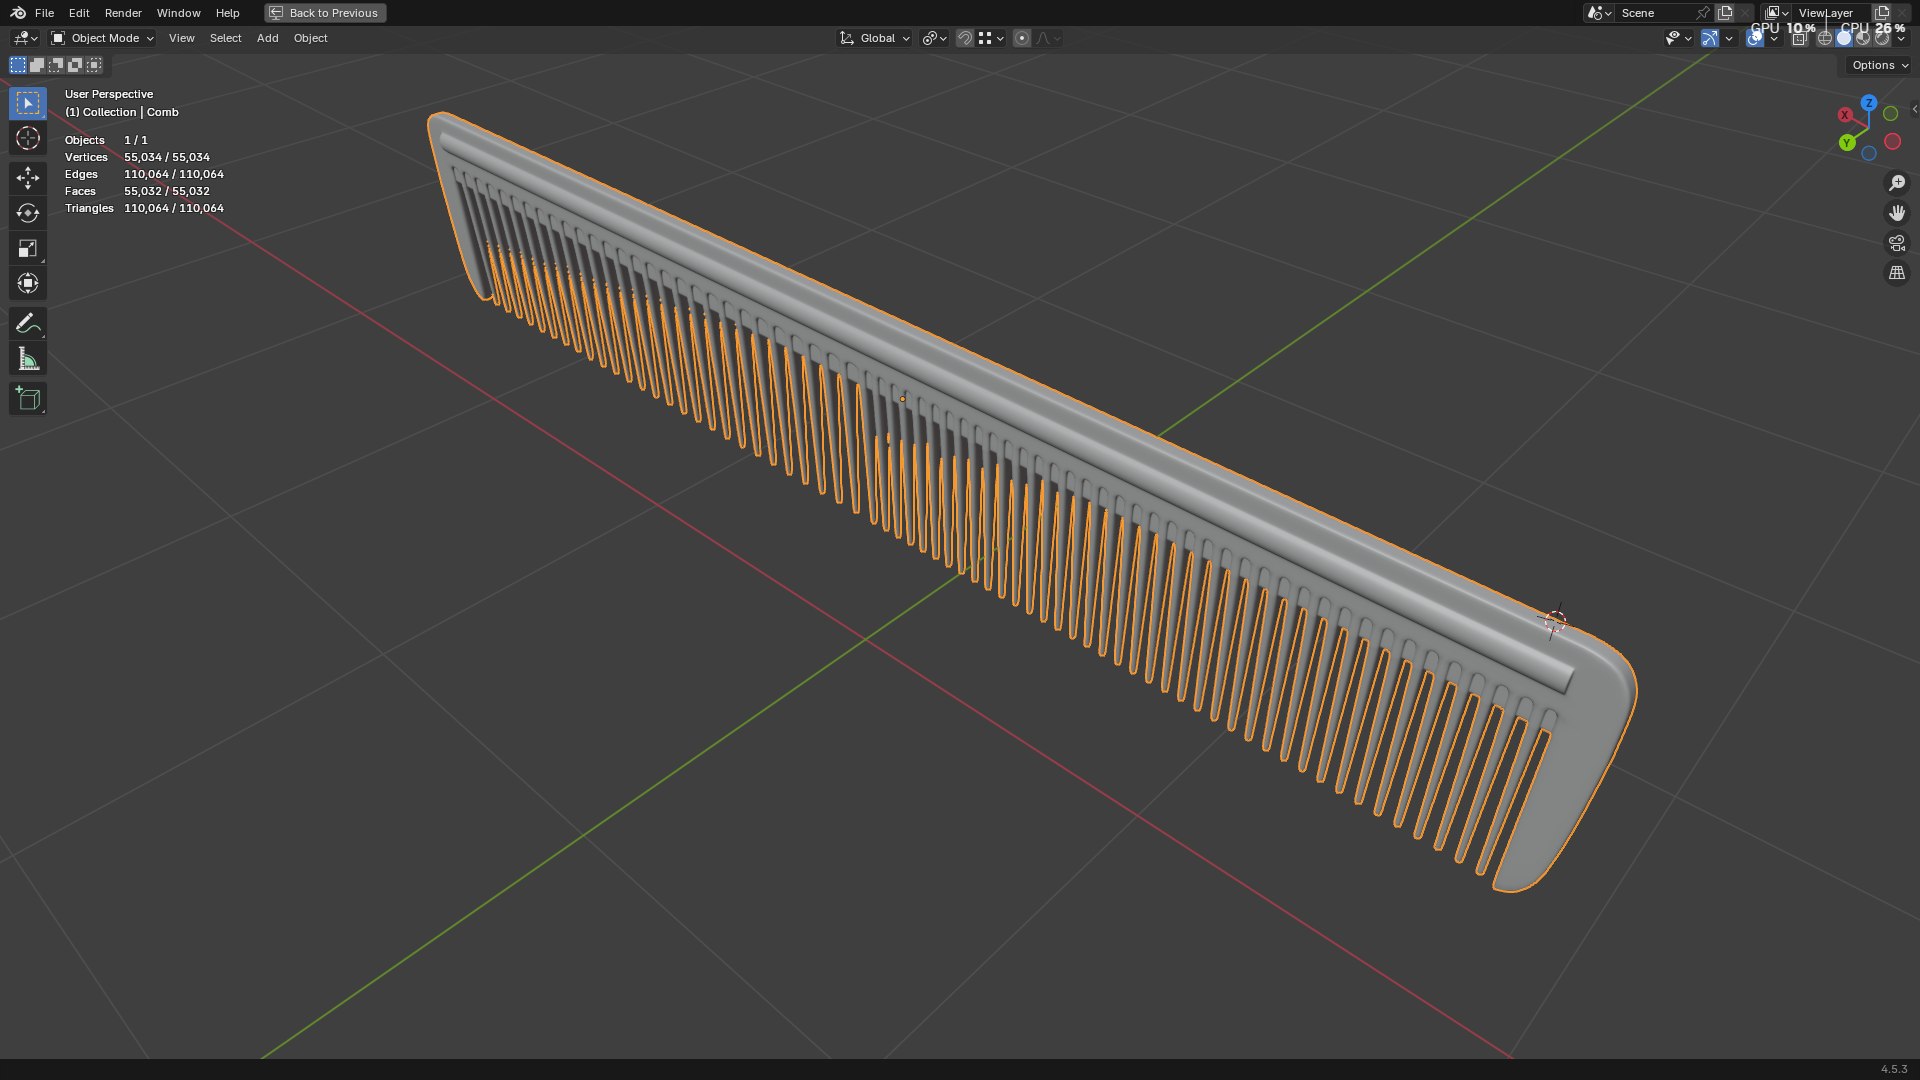Open the shading options dropdown
The width and height of the screenshot is (1920, 1080).
point(1901,38)
